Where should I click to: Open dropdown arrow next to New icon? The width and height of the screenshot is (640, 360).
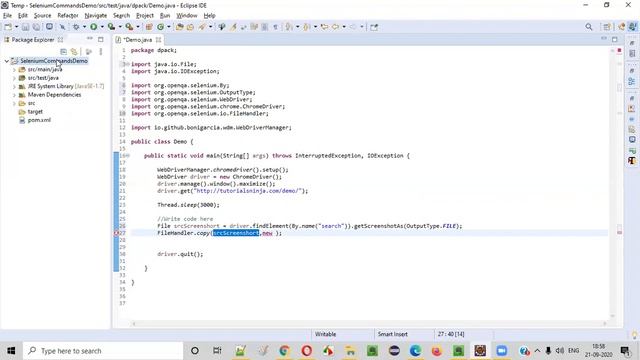16,27
